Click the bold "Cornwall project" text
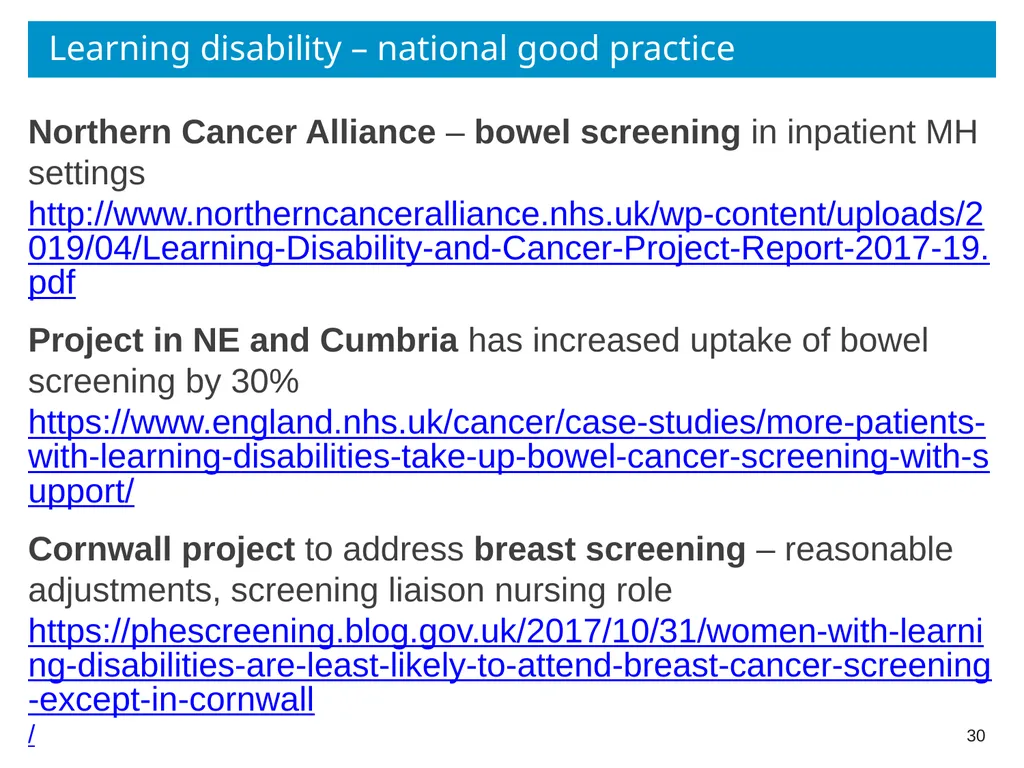Screen dimensions: 1024x768 tap(161, 550)
